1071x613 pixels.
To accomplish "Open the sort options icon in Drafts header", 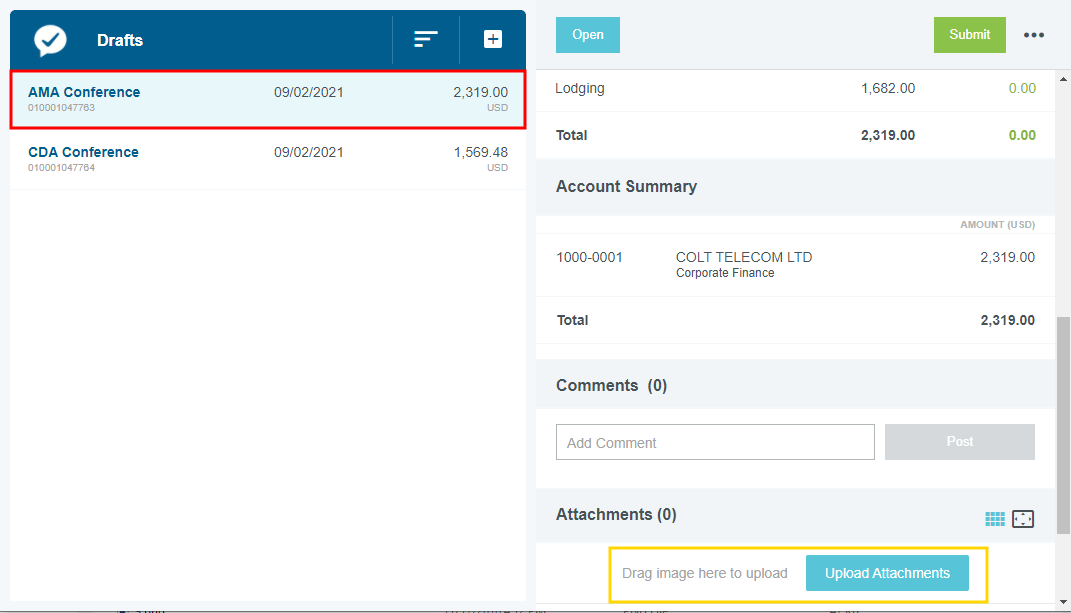I will [x=426, y=39].
